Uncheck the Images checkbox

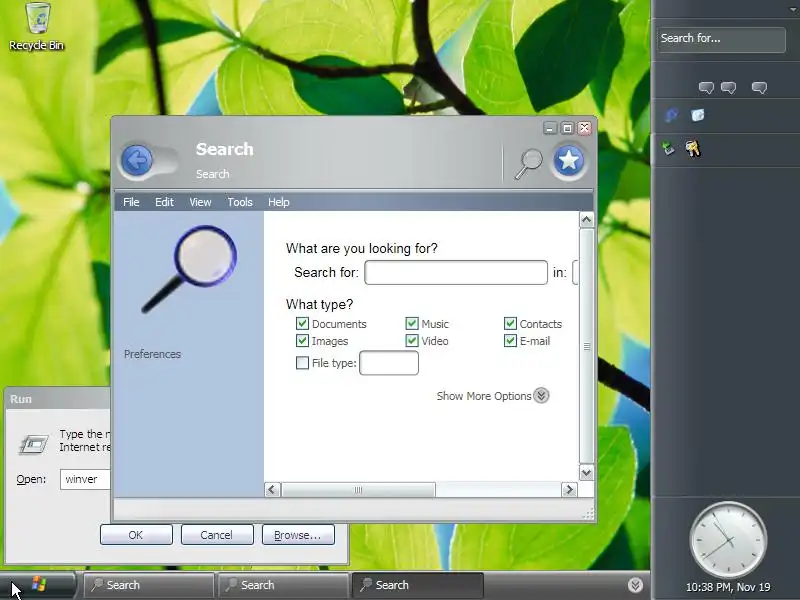[x=302, y=340]
